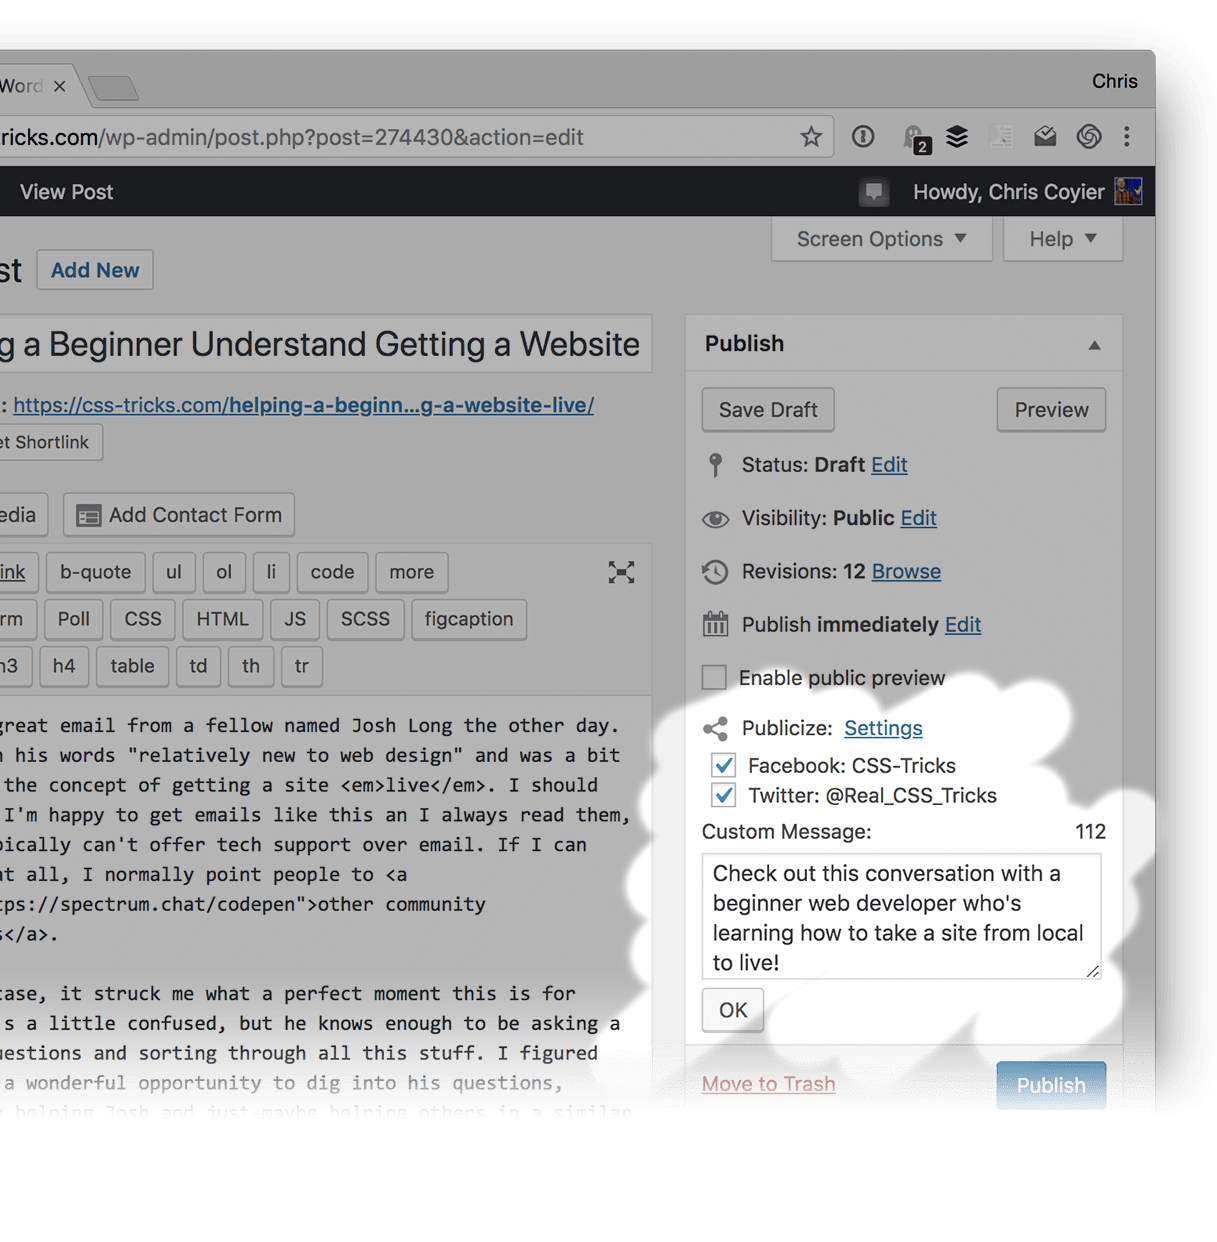Bookmark page with star icon
Viewport: 1217px width, 1242px height.
[811, 137]
